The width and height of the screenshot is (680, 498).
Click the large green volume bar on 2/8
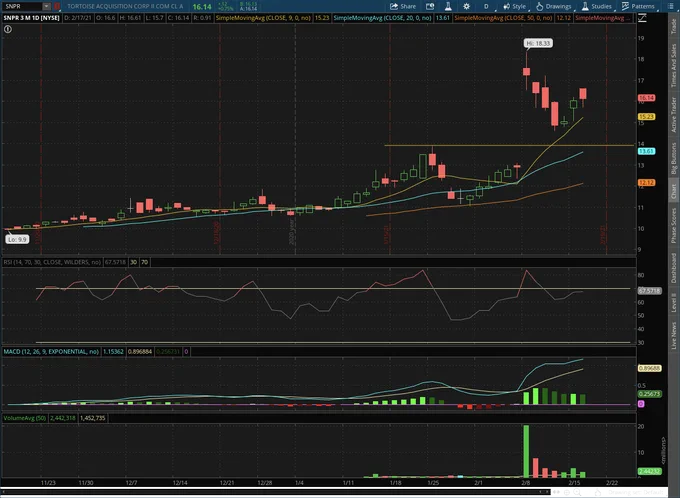click(x=526, y=451)
